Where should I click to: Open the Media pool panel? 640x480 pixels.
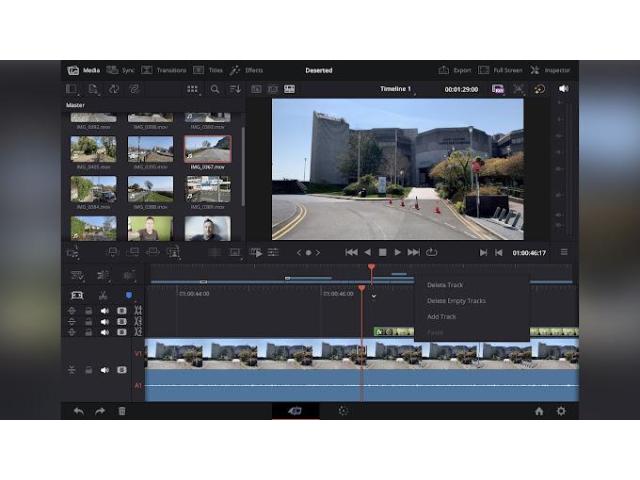[83, 70]
